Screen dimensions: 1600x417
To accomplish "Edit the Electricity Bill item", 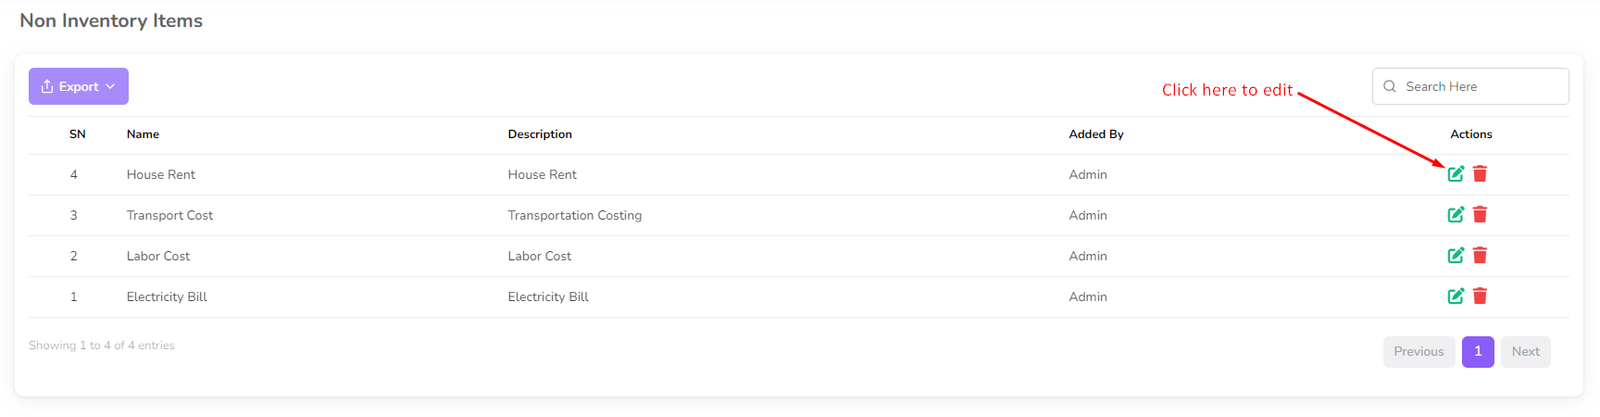I will tap(1455, 296).
